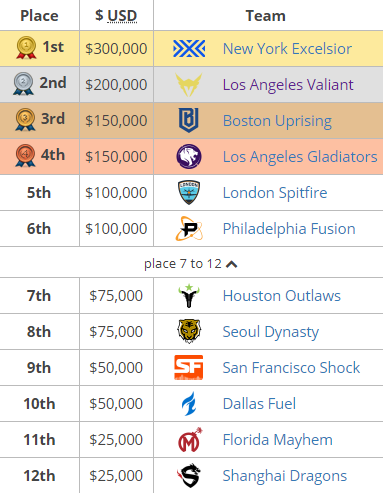Follow the Philadelphia Fusion link
Viewport: 383px width, 493px height.
pos(289,229)
